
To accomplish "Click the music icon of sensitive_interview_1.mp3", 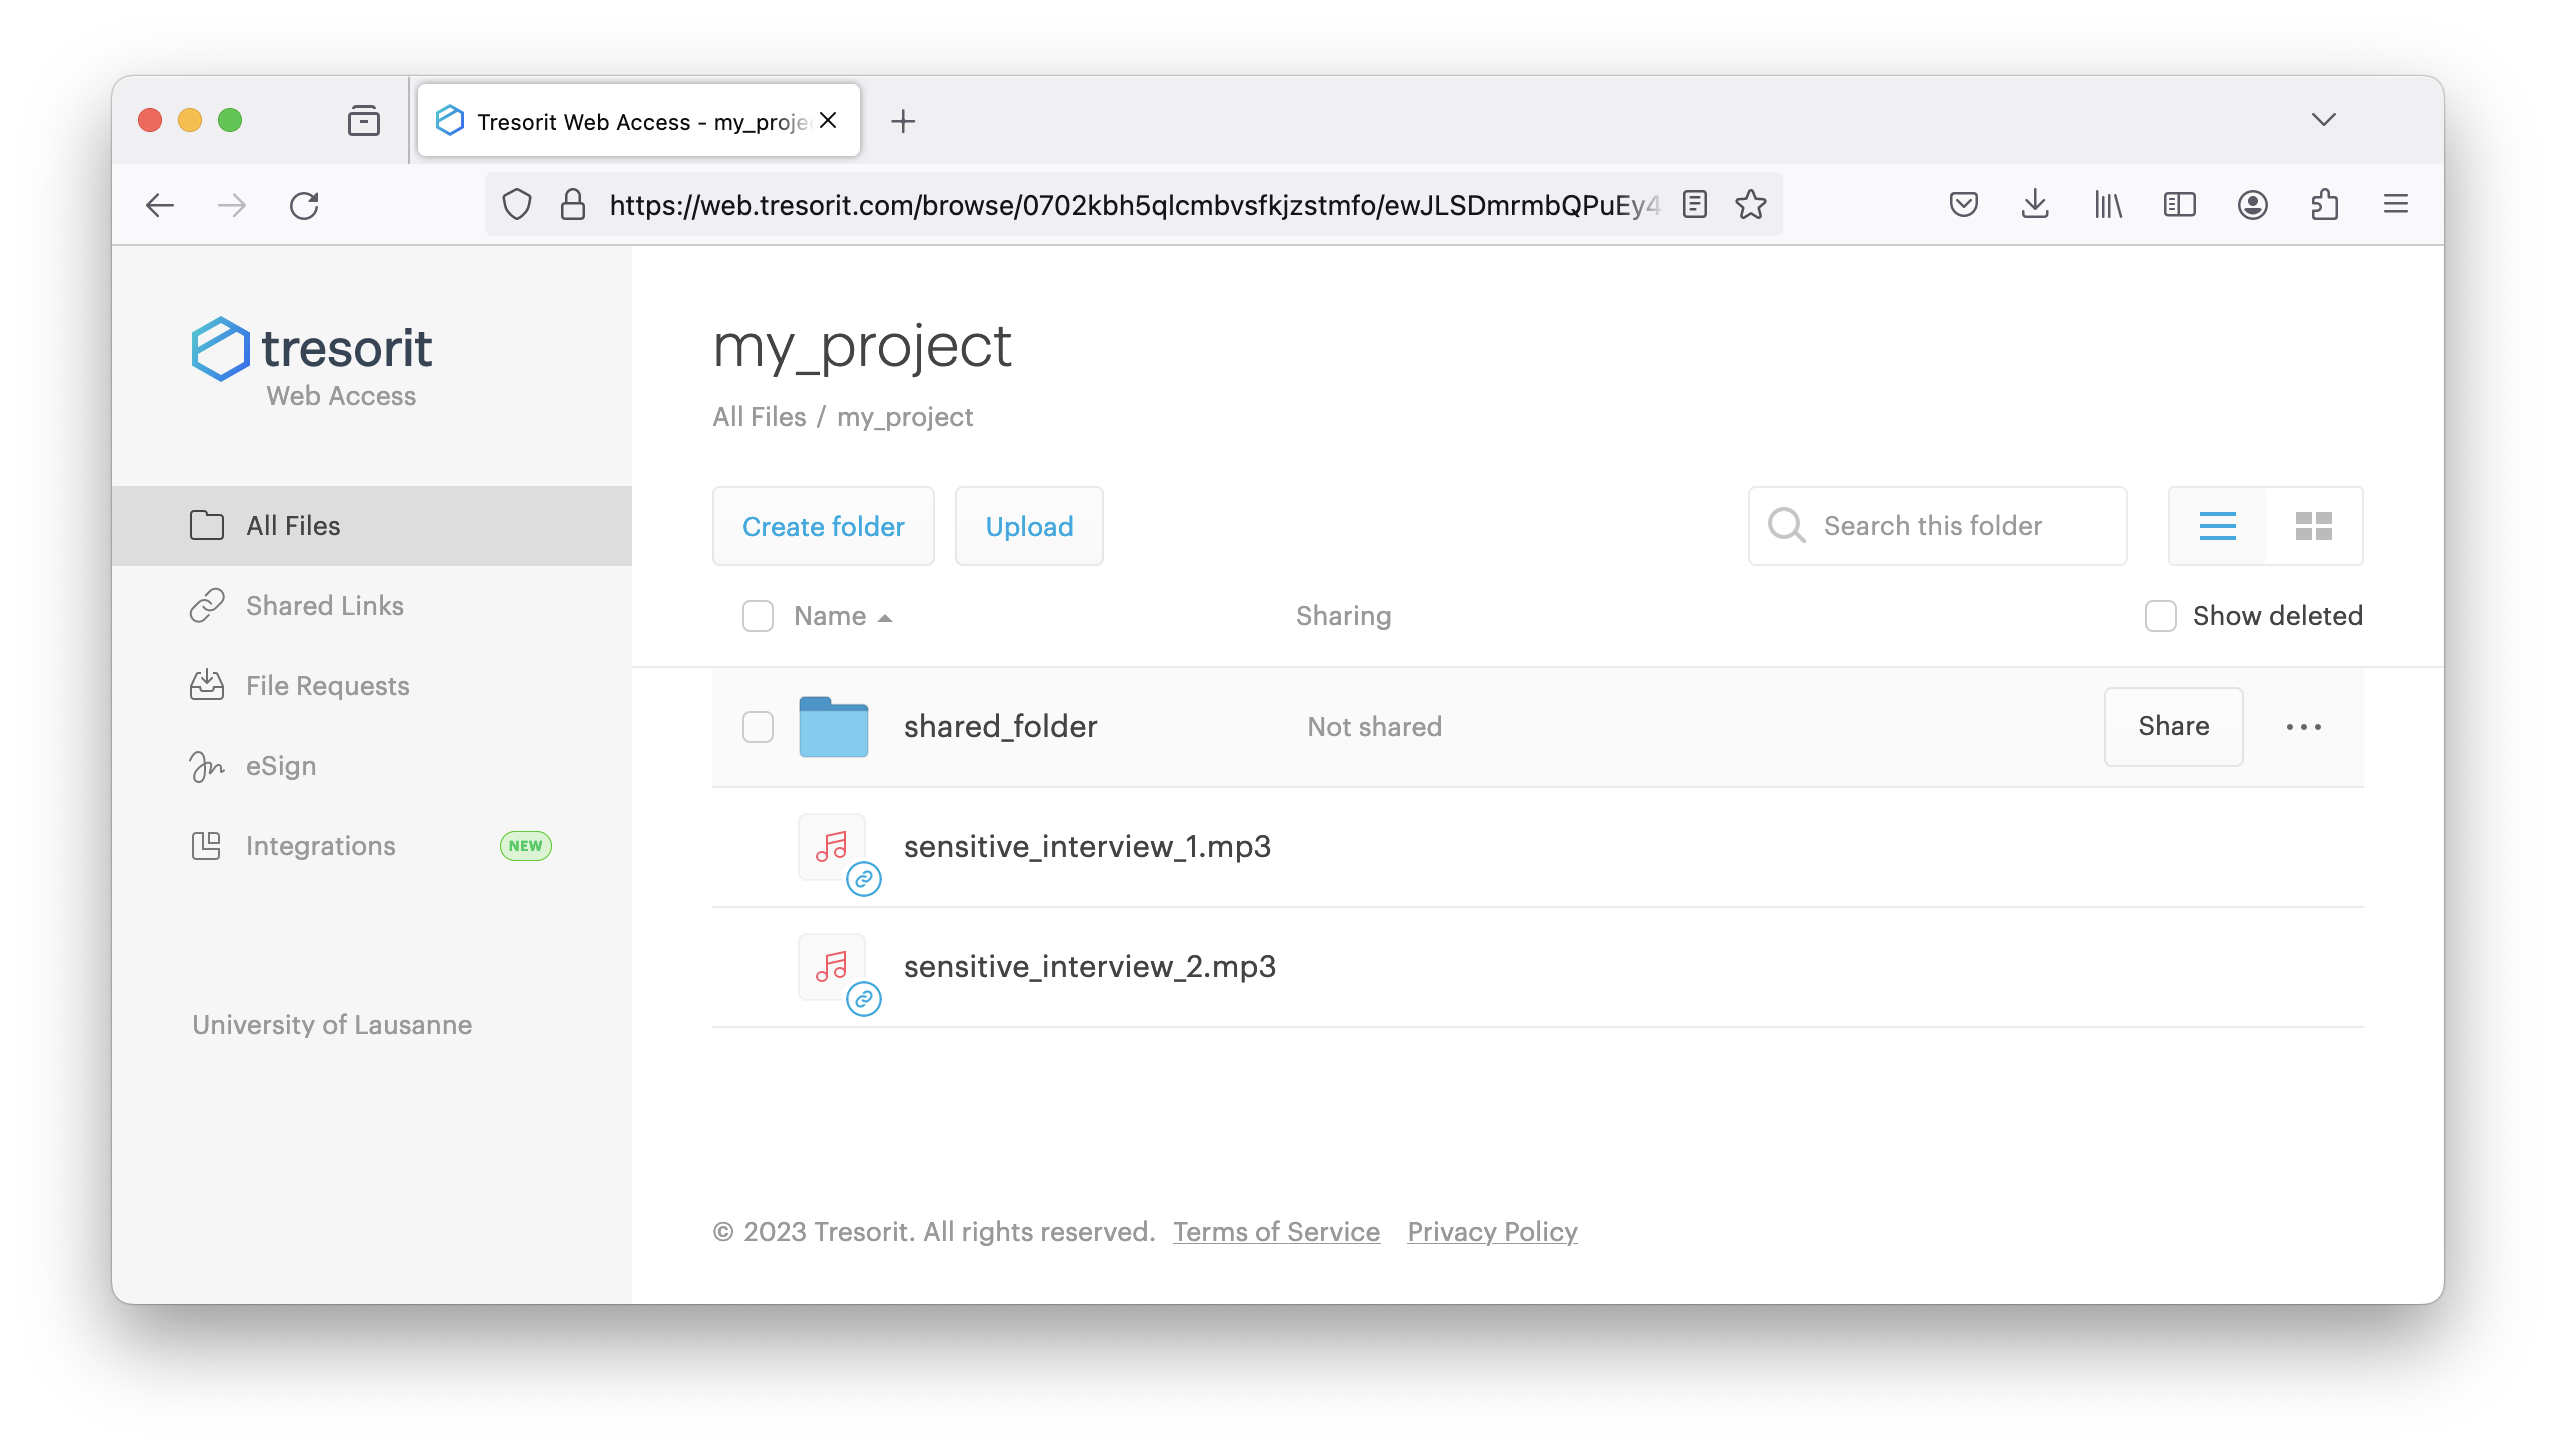I will coord(831,846).
